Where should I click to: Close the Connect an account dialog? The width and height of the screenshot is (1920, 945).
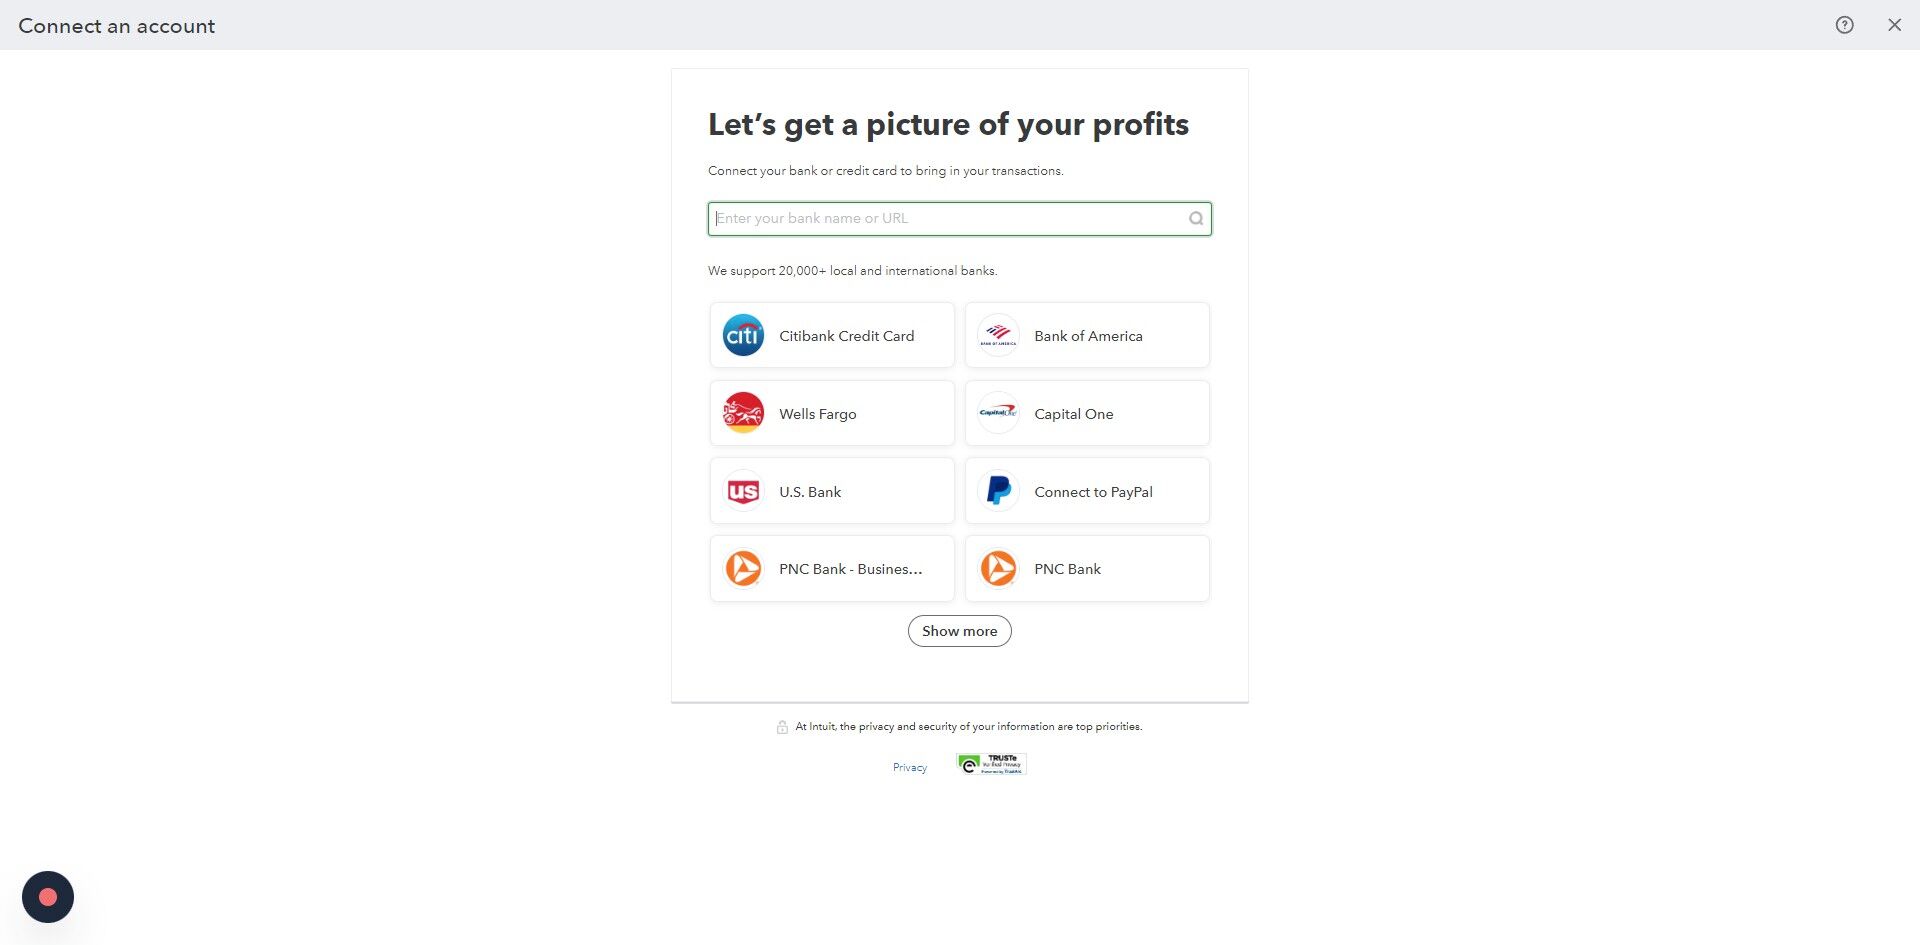1894,25
